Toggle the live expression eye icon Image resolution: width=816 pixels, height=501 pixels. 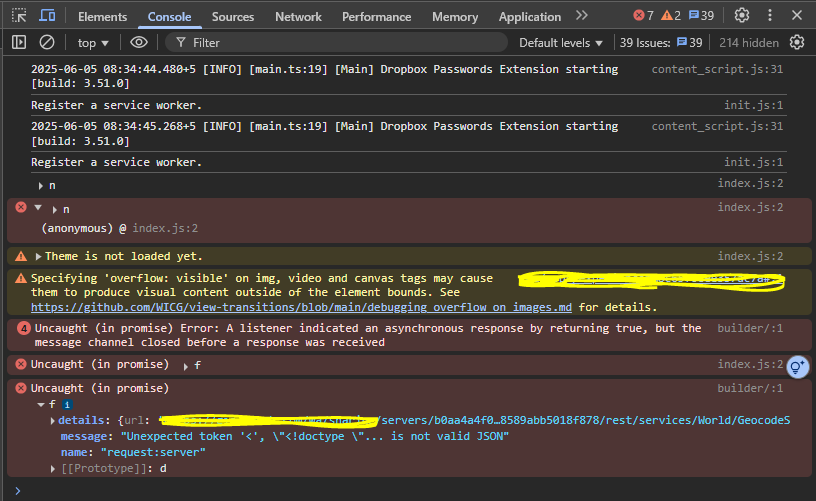click(x=139, y=42)
